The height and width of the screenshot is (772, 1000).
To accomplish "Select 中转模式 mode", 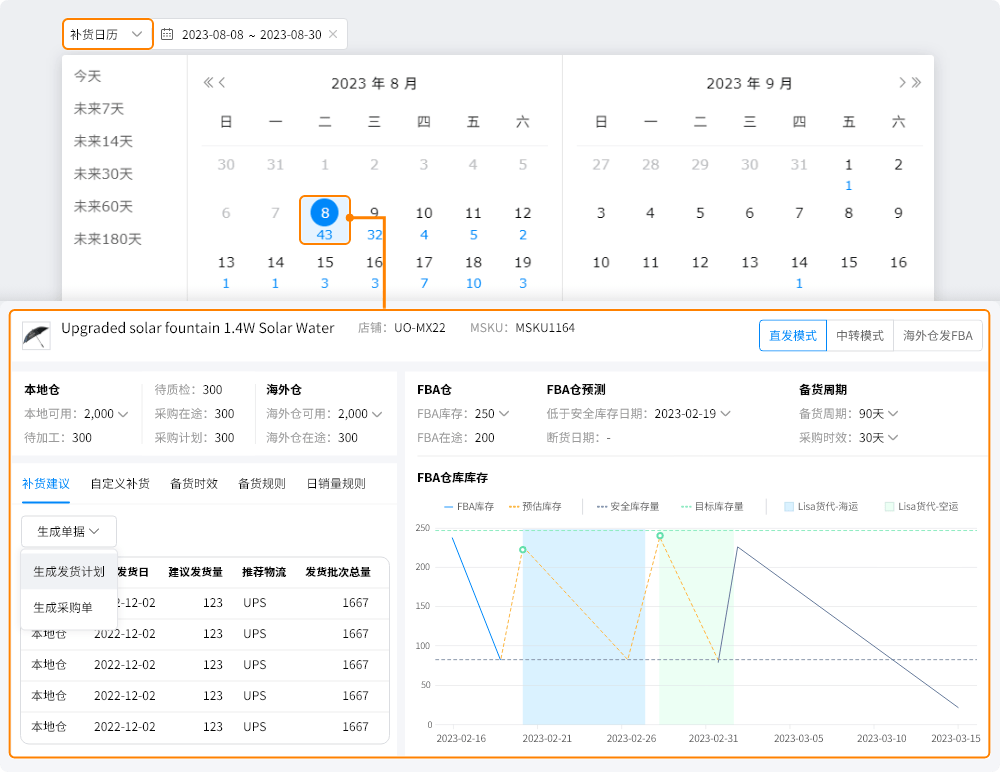I will click(860, 336).
